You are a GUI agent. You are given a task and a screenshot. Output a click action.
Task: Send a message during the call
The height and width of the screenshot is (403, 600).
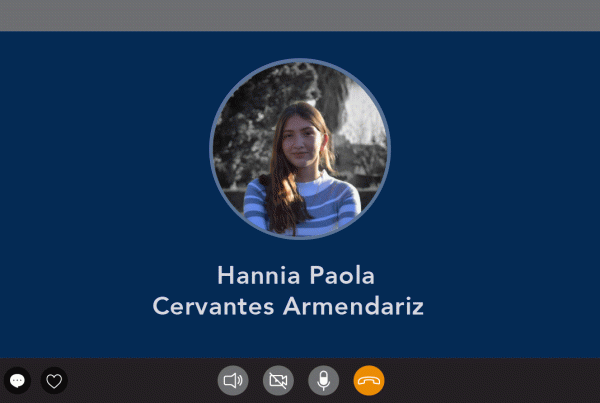coord(17,380)
